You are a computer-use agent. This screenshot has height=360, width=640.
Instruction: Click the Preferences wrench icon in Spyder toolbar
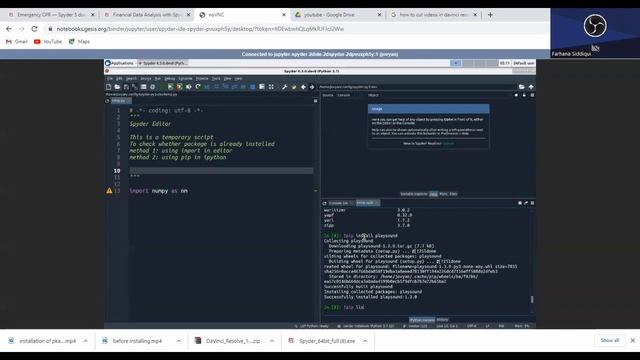pos(284,87)
